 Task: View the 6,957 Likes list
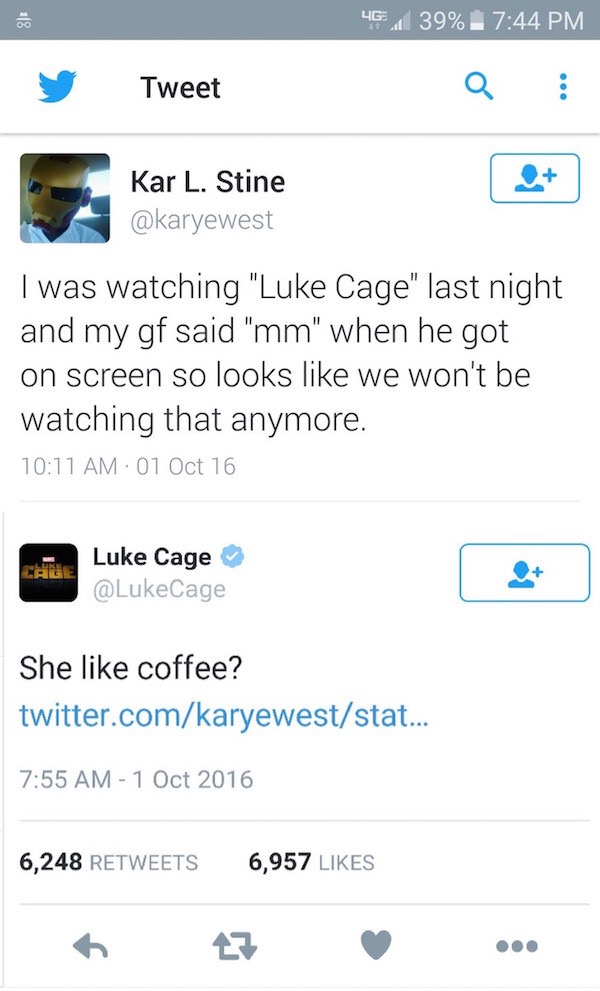(x=311, y=862)
